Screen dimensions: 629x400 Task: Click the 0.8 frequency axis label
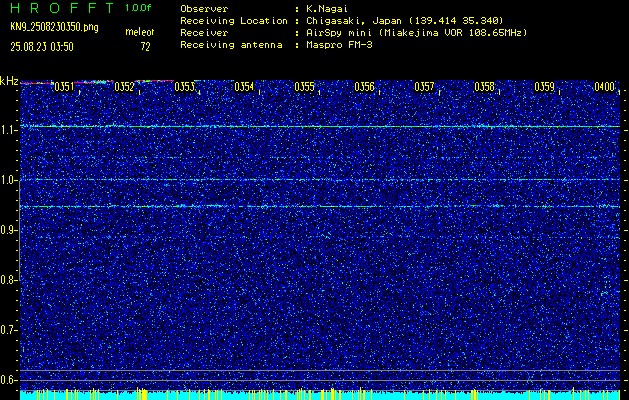tap(8, 280)
